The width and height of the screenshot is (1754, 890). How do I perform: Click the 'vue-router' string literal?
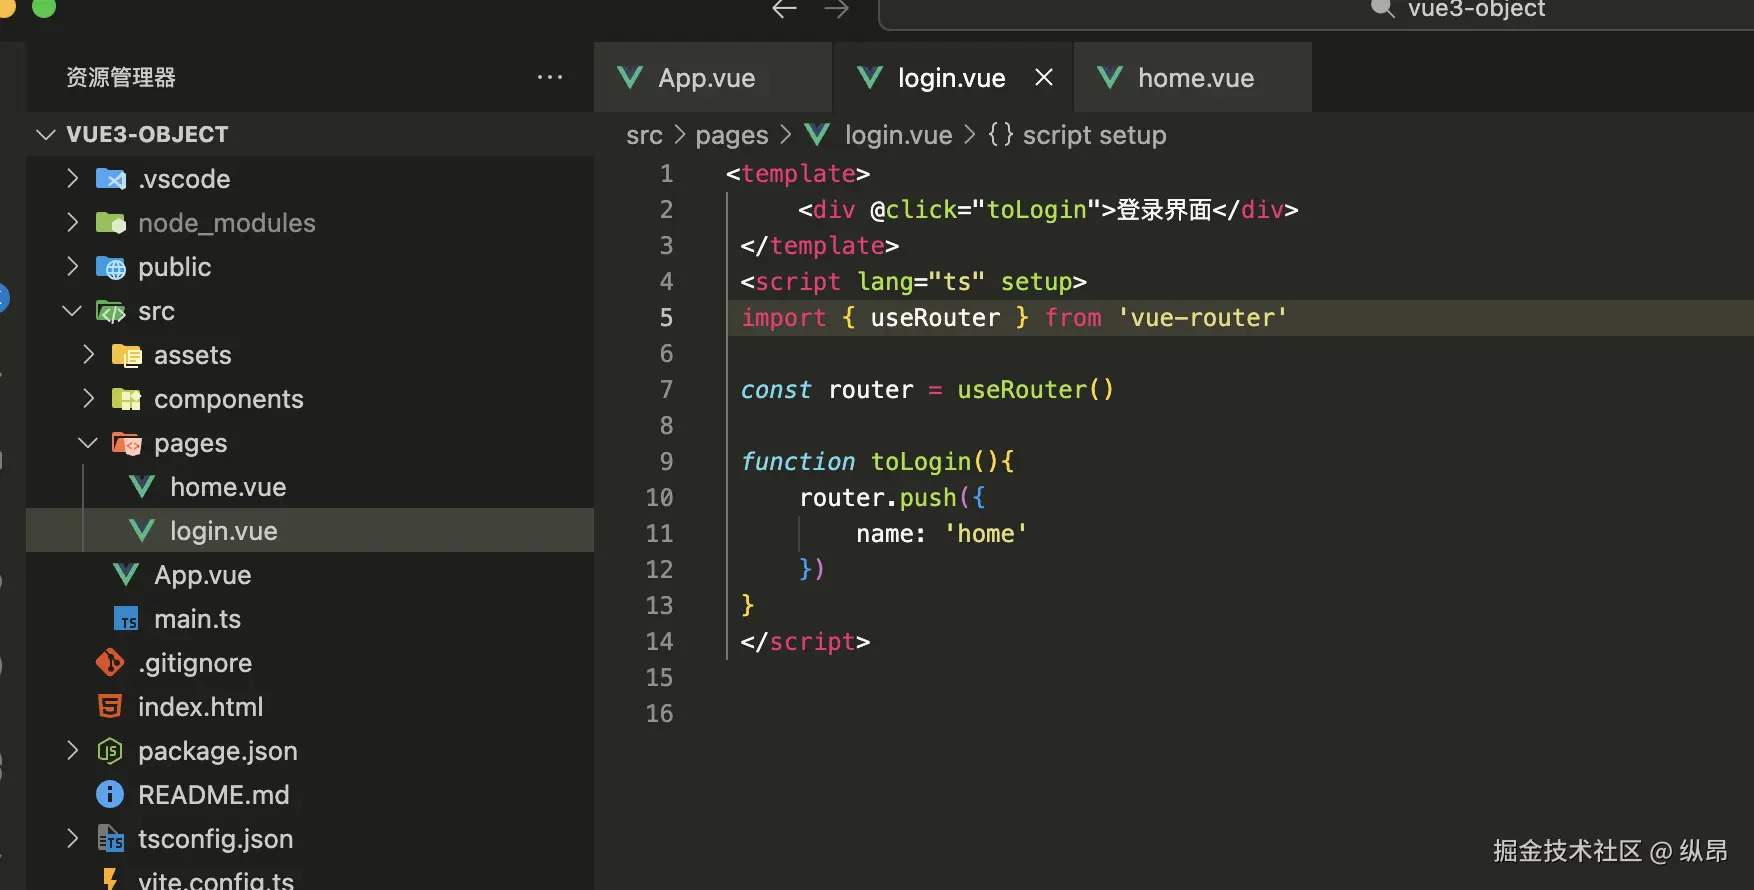[x=1202, y=318]
